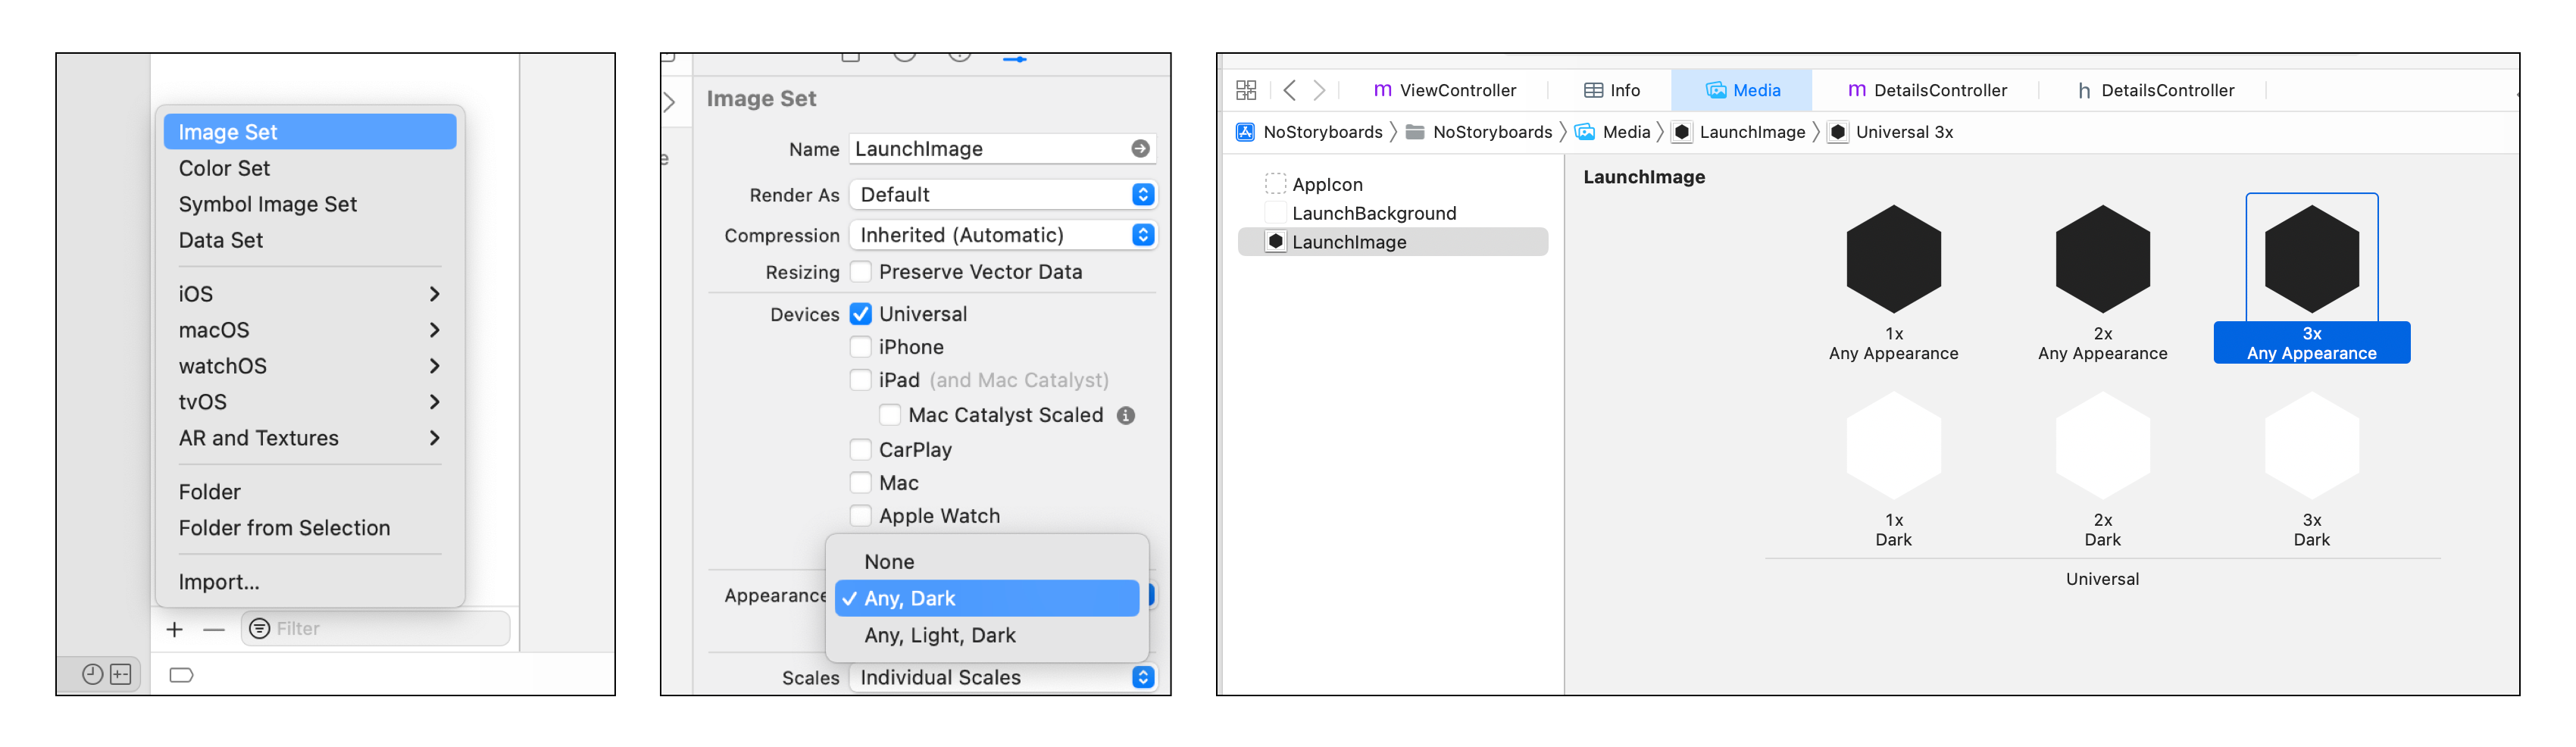Select 2x Any Appearance image well
The height and width of the screenshot is (747, 2576).
(2102, 259)
